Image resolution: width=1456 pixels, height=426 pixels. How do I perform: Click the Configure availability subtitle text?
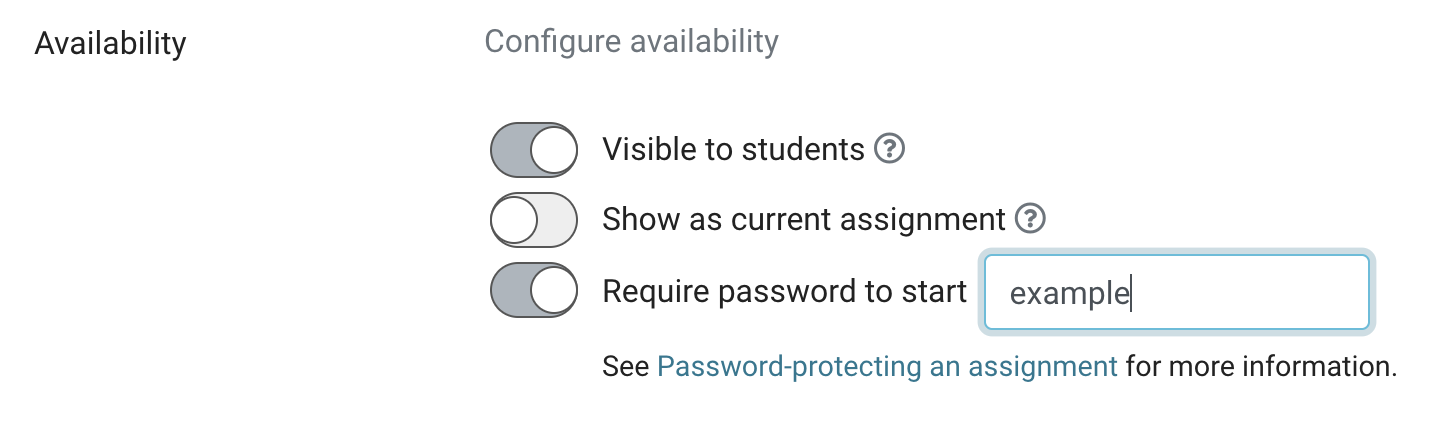631,42
